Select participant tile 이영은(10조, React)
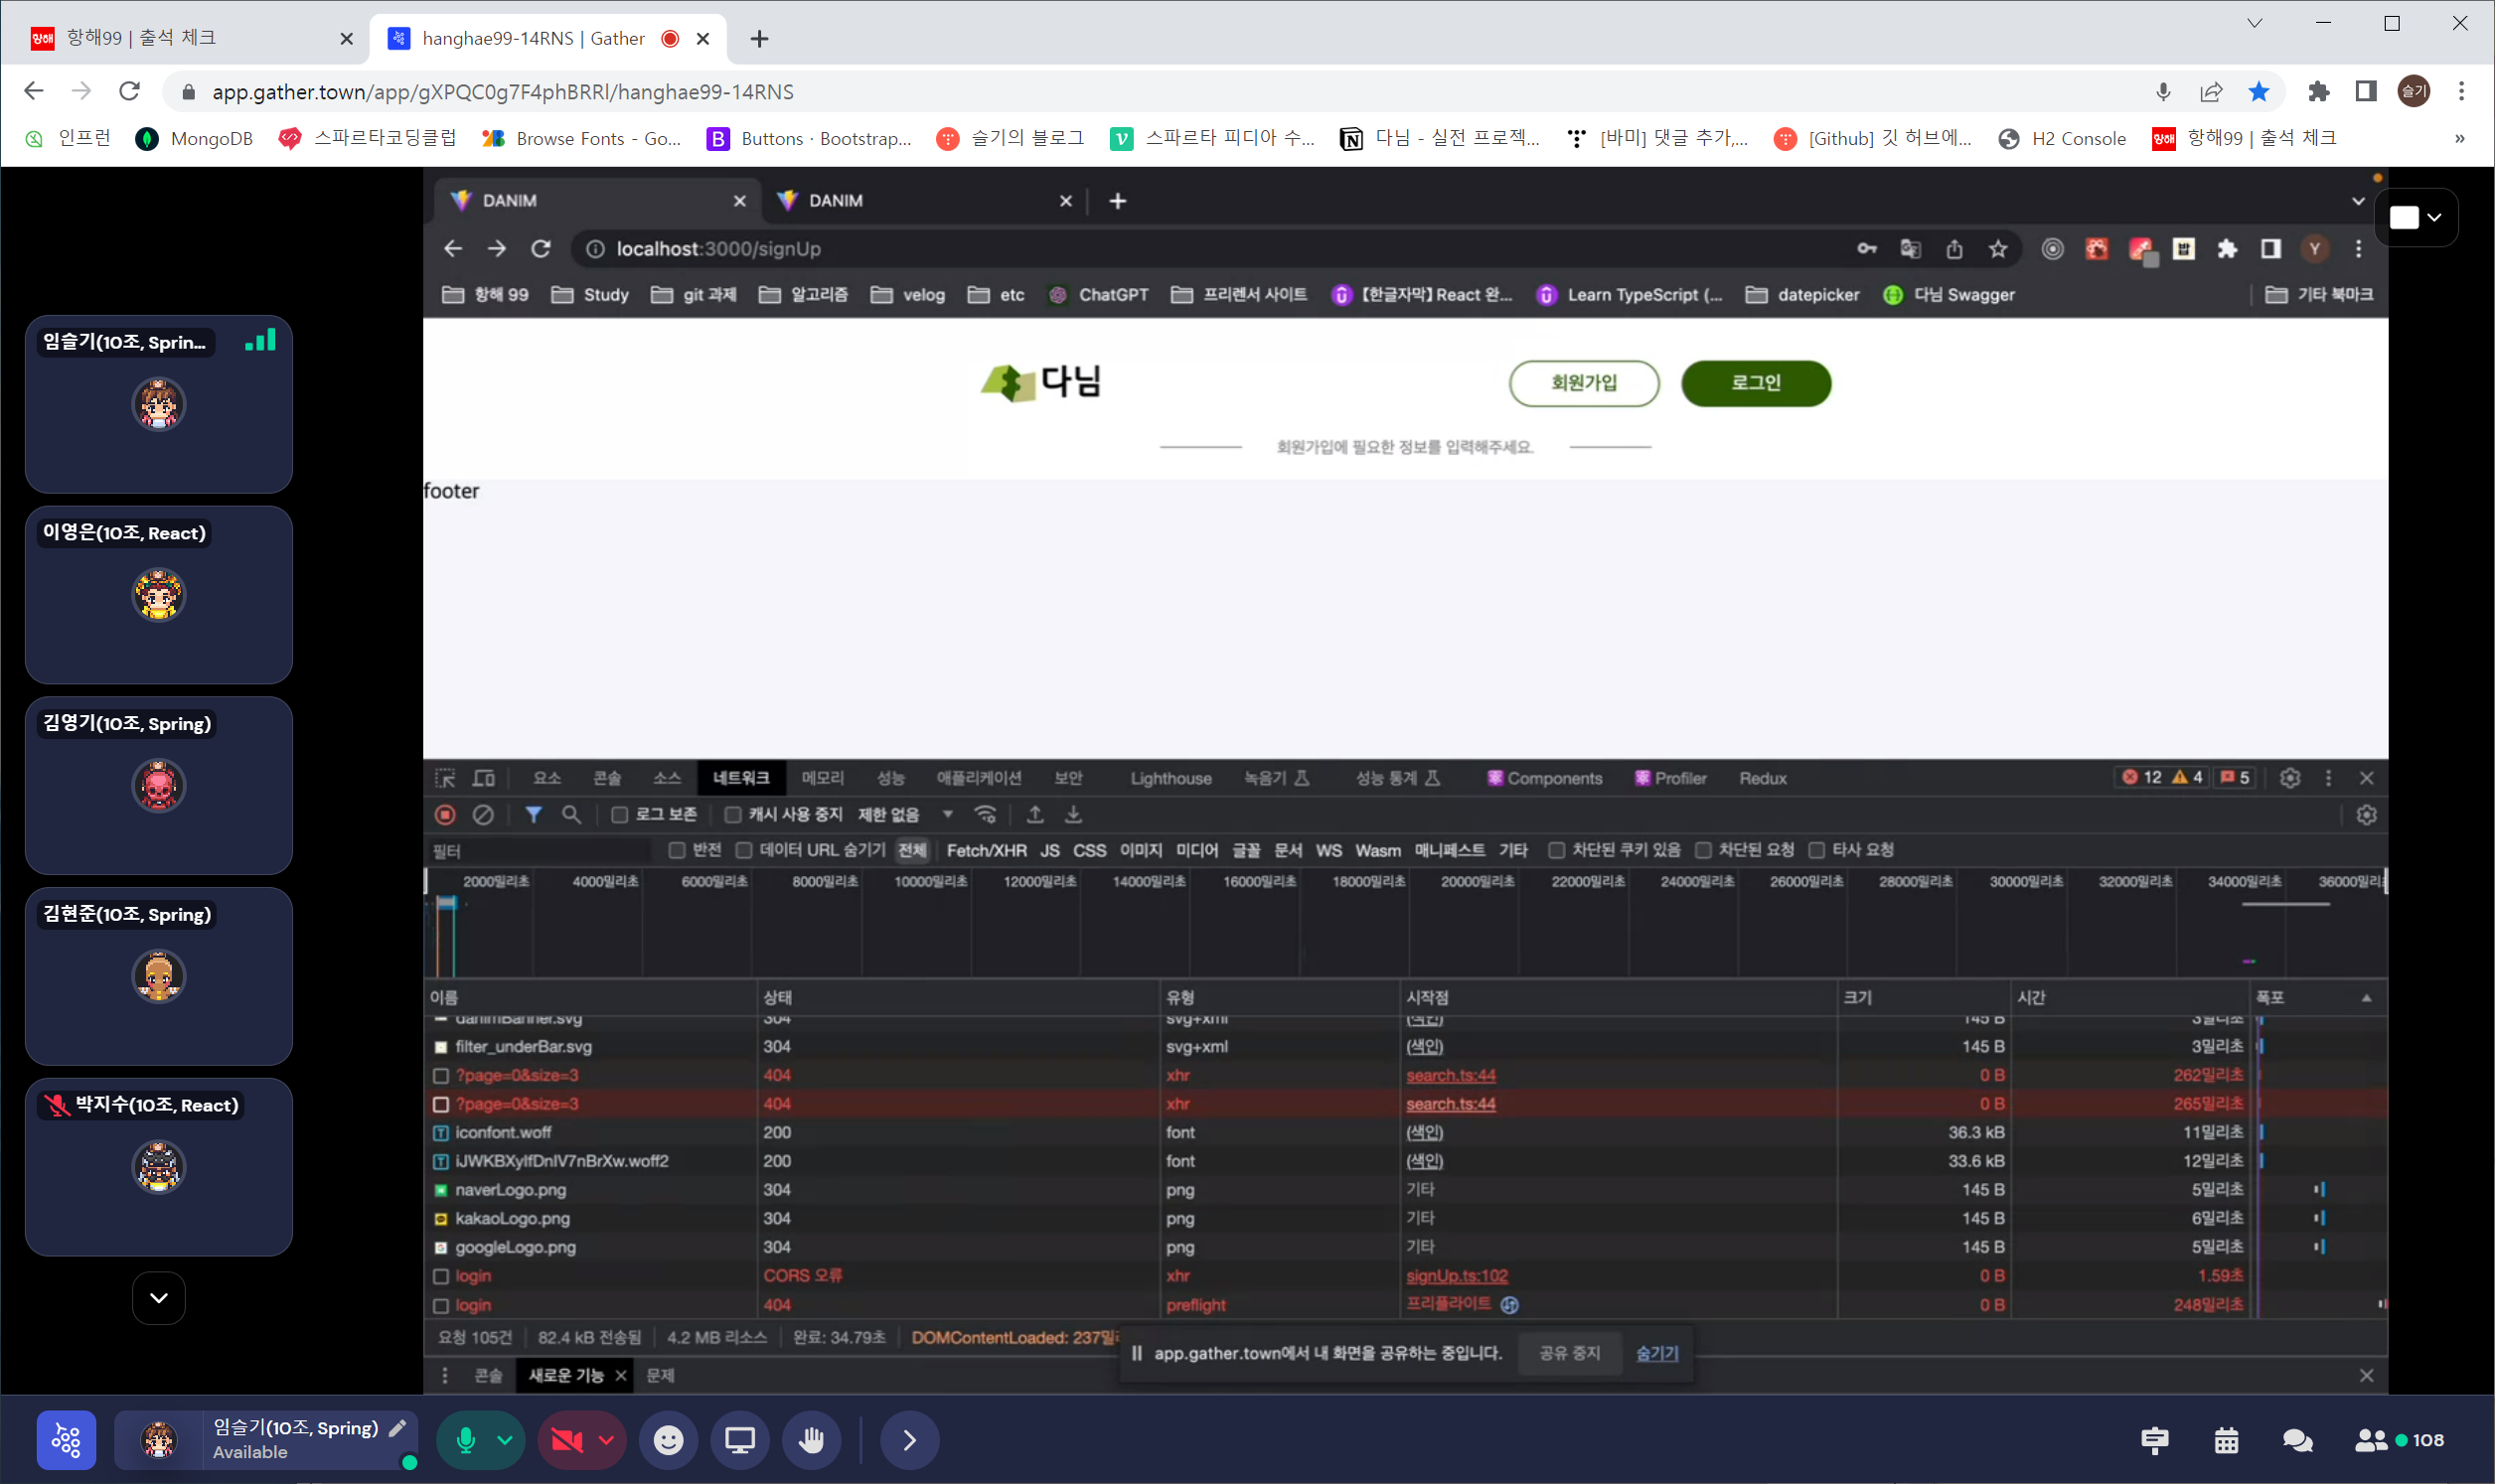This screenshot has height=1484, width=2495. click(x=158, y=595)
